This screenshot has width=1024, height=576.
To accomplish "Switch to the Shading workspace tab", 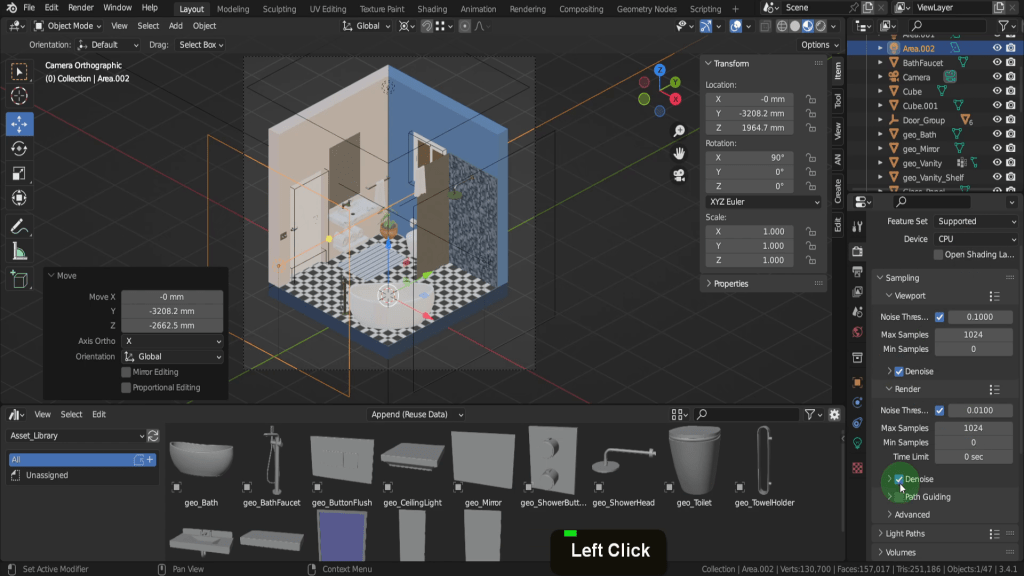I will point(432,9).
